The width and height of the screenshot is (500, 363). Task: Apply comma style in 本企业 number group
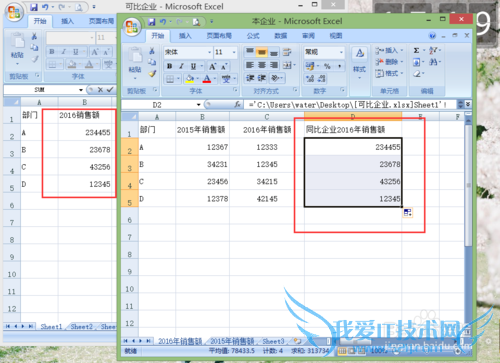tap(339, 66)
